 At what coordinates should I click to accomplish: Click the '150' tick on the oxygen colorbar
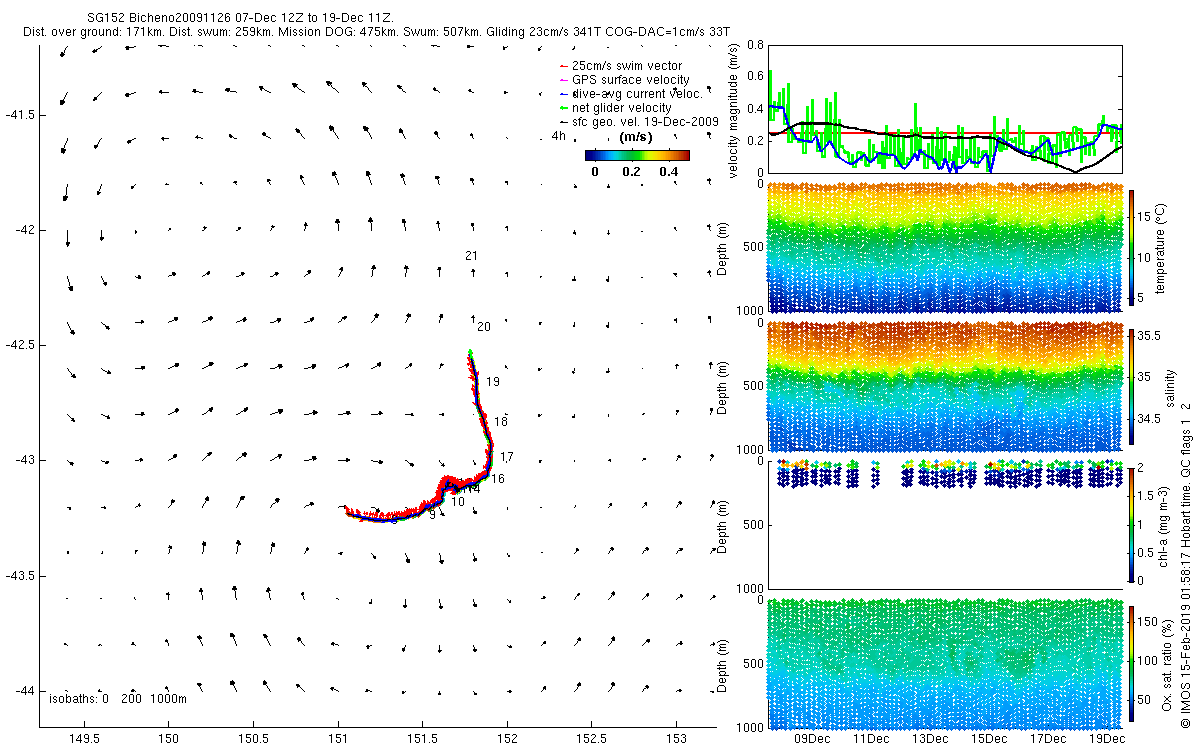click(1149, 624)
